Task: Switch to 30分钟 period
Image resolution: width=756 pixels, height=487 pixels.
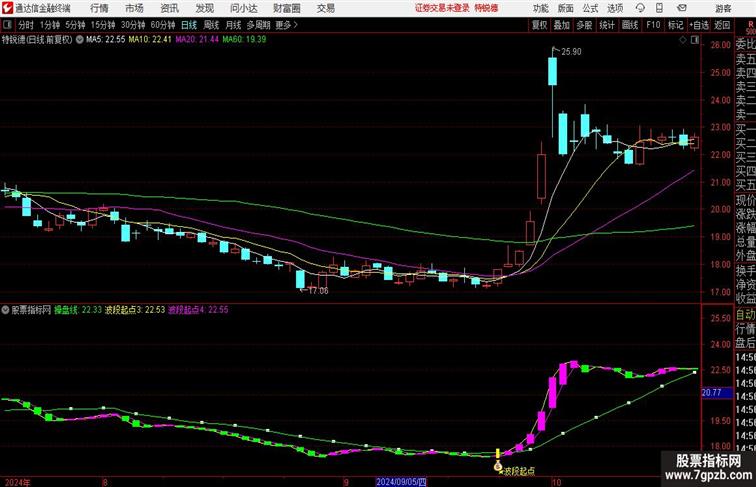Action: click(x=133, y=25)
